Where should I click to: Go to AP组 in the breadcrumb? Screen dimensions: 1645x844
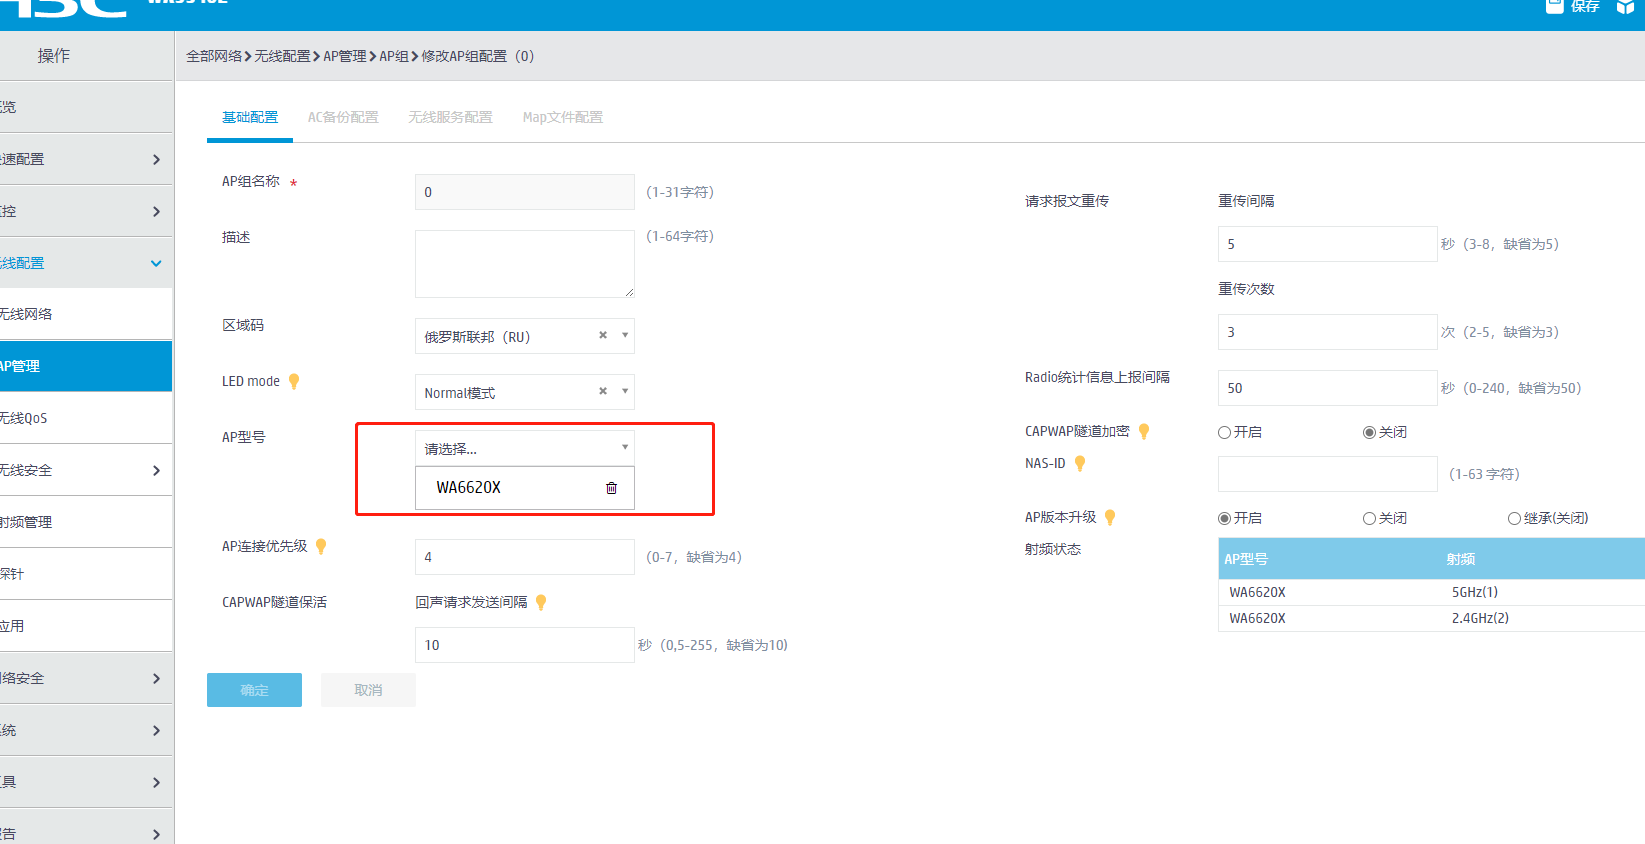click(394, 56)
